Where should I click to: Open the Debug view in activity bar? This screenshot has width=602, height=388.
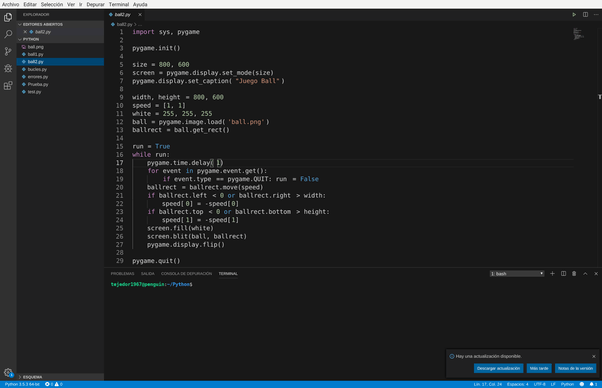(x=8, y=68)
